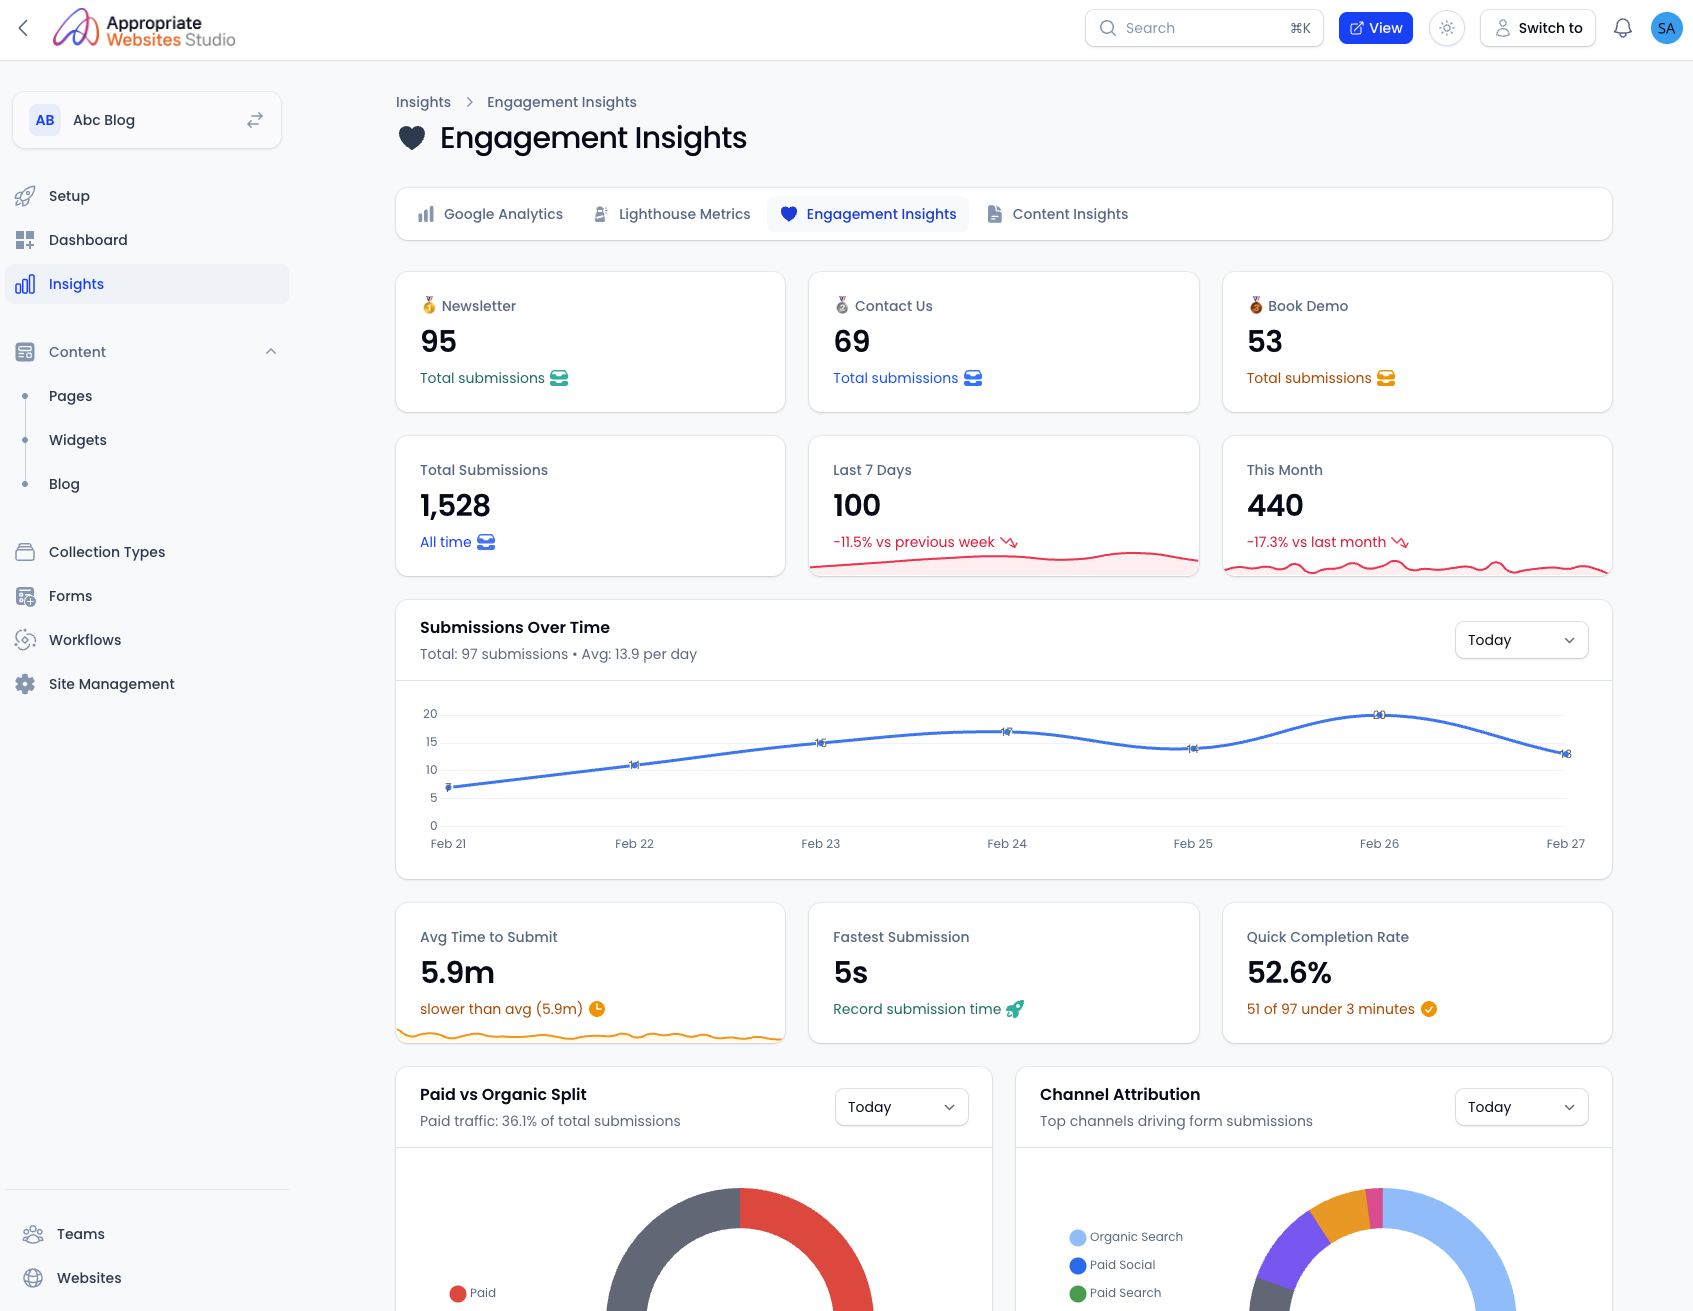Image resolution: width=1693 pixels, height=1311 pixels.
Task: Open the Forms section
Action: coord(69,596)
